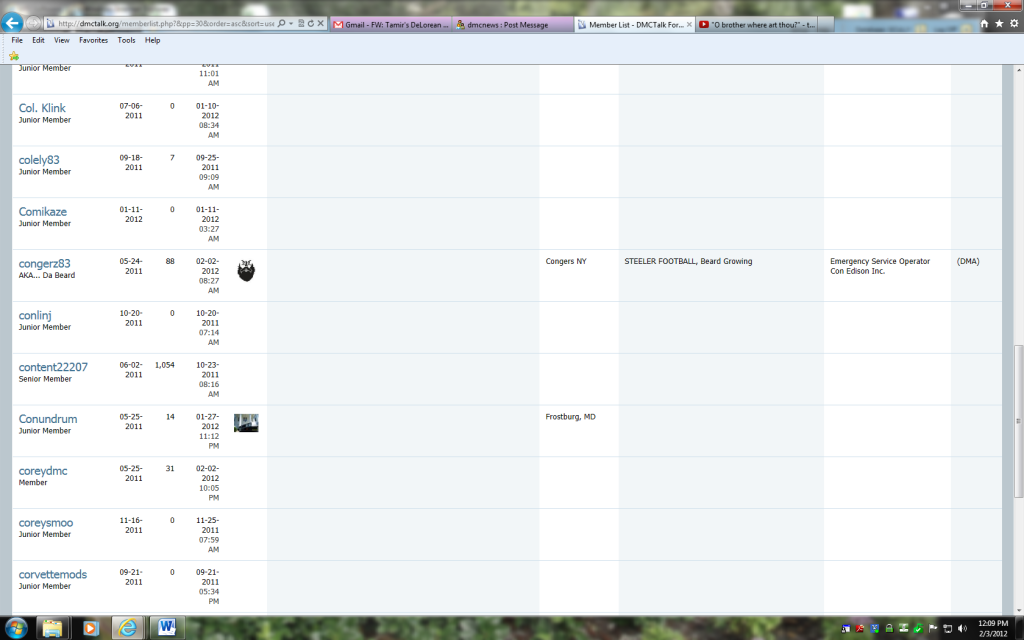Switch to the dmcnews Post Message tab
Image resolution: width=1024 pixels, height=640 pixels.
point(513,25)
